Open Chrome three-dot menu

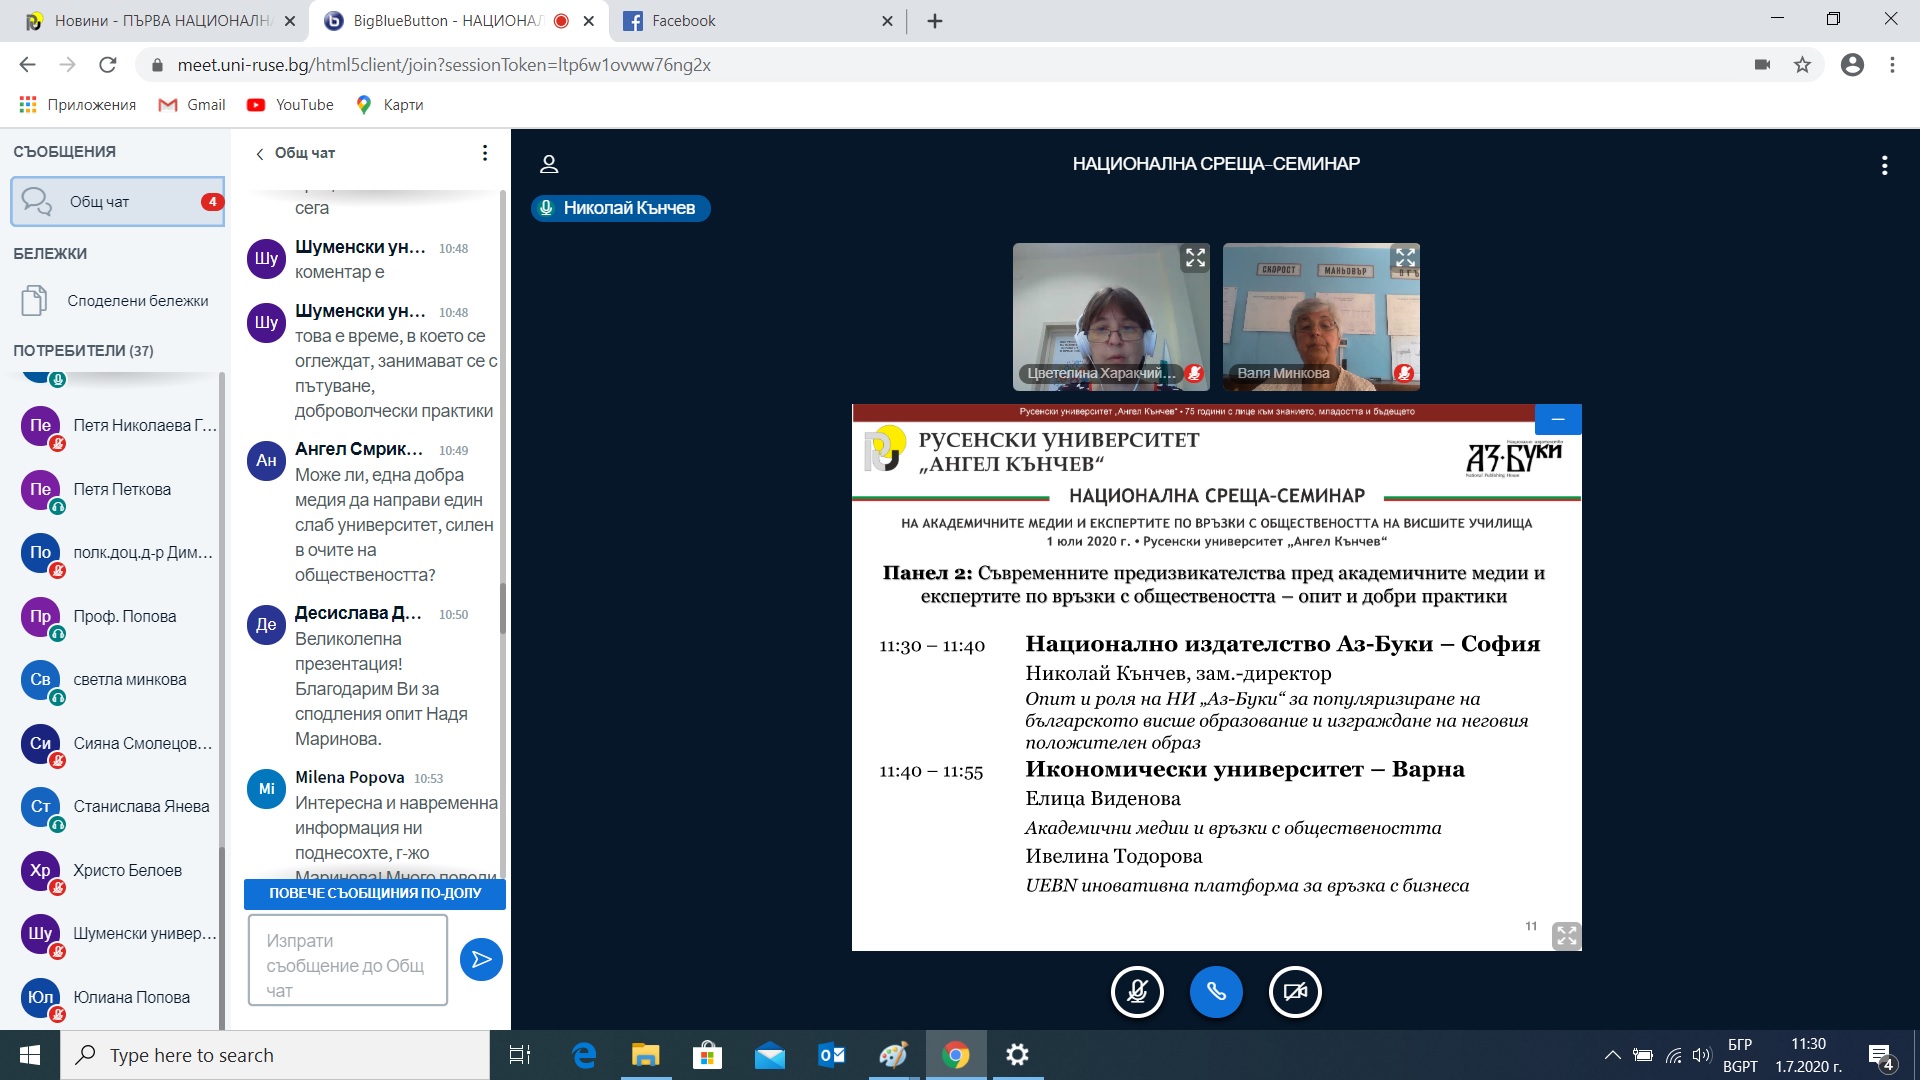(1892, 65)
